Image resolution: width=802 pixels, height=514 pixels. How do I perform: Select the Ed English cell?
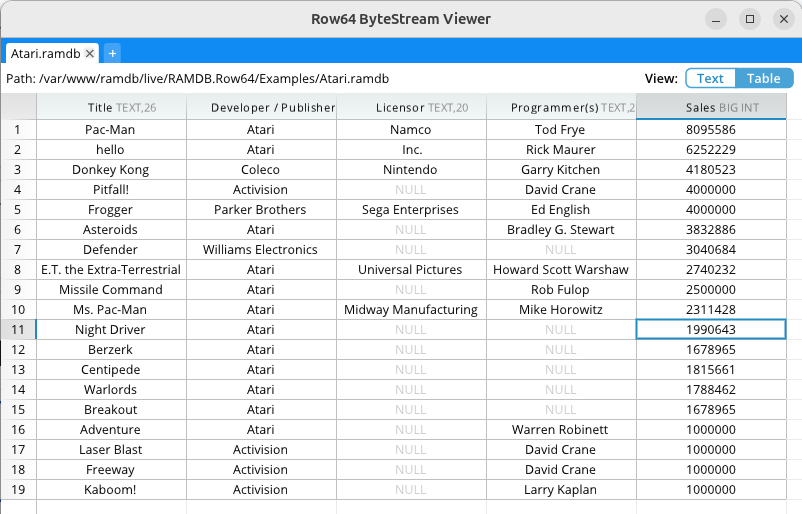[x=561, y=209]
